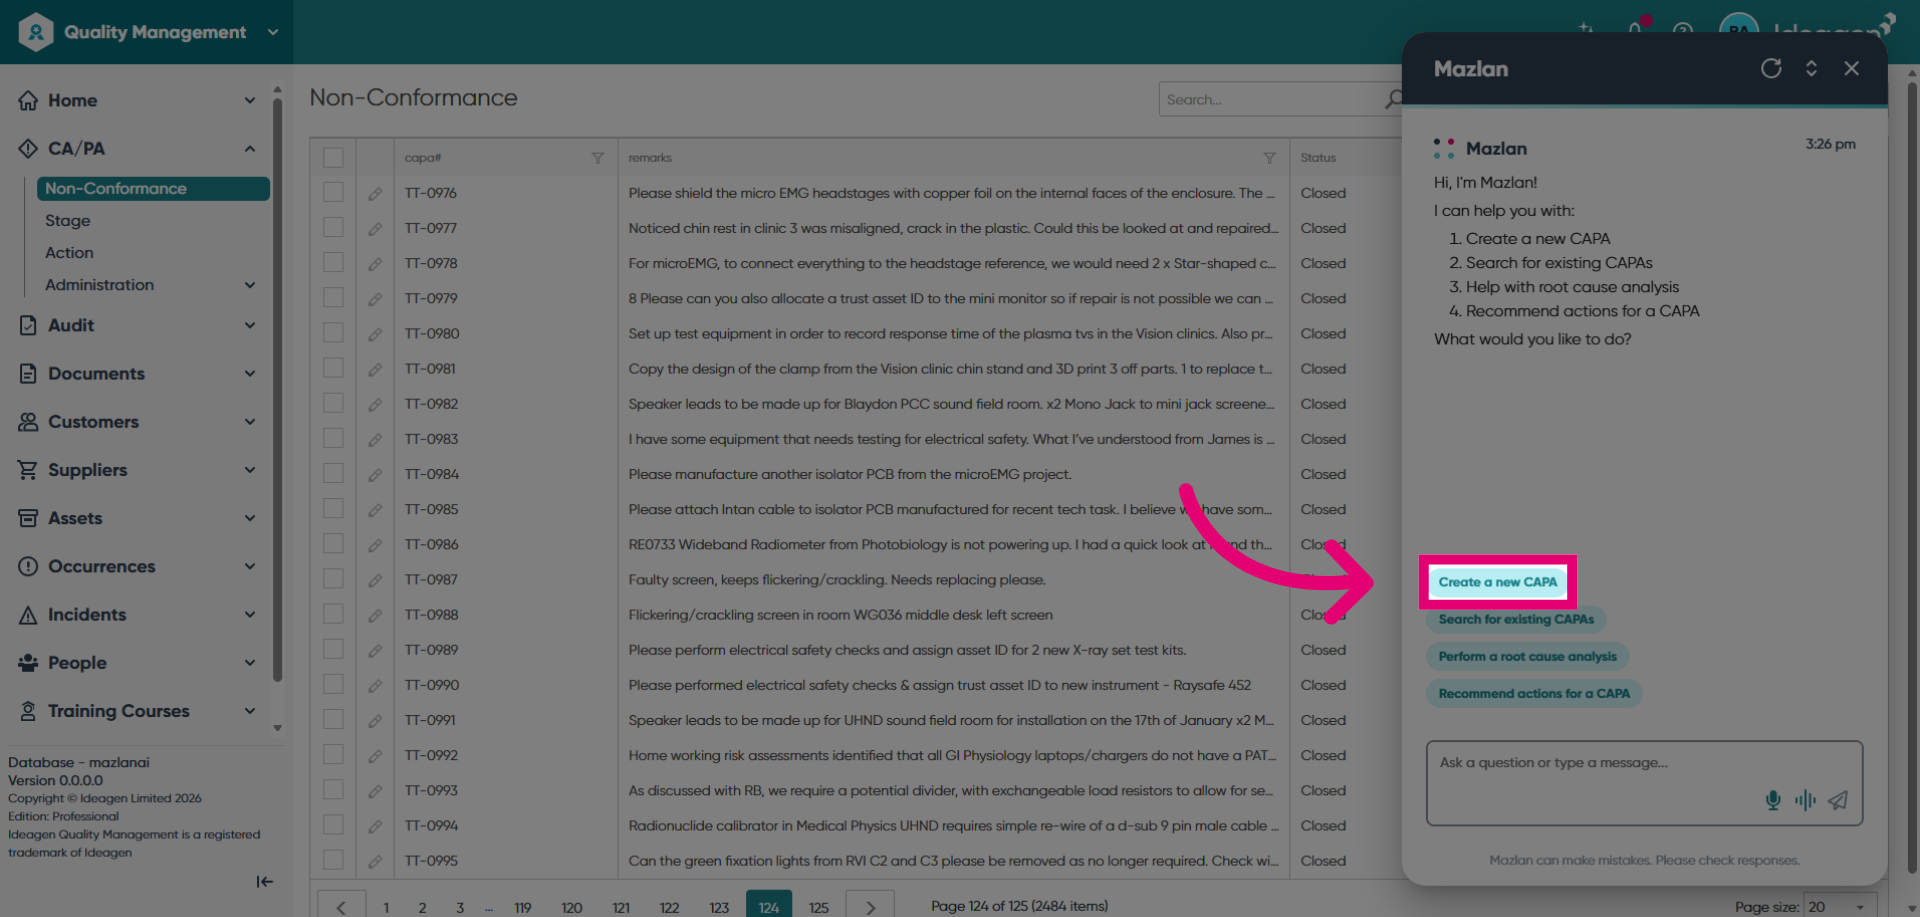The width and height of the screenshot is (1920, 917).
Task: Select the checkbox for row TT-0982
Action: pyautogui.click(x=333, y=403)
